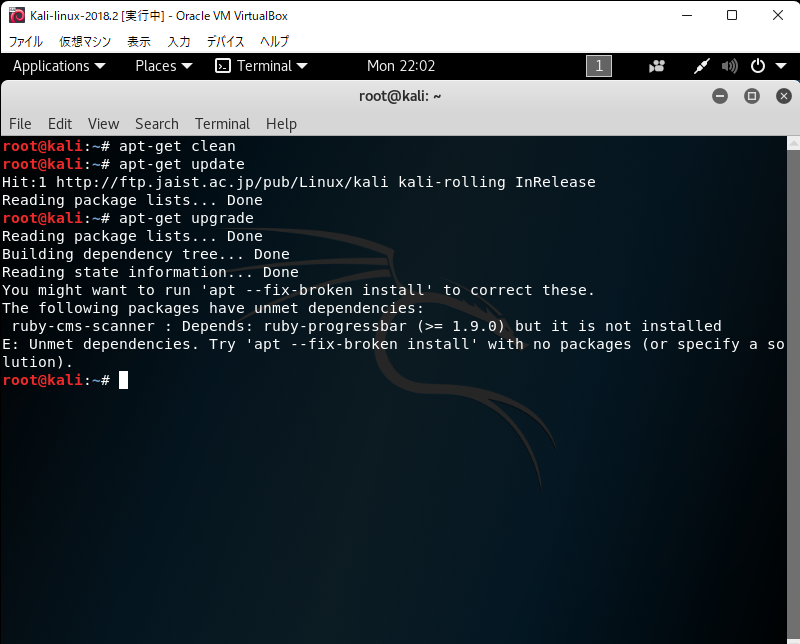Click the 'apt-get upgrade' command text
This screenshot has height=644, width=800.
(186, 218)
